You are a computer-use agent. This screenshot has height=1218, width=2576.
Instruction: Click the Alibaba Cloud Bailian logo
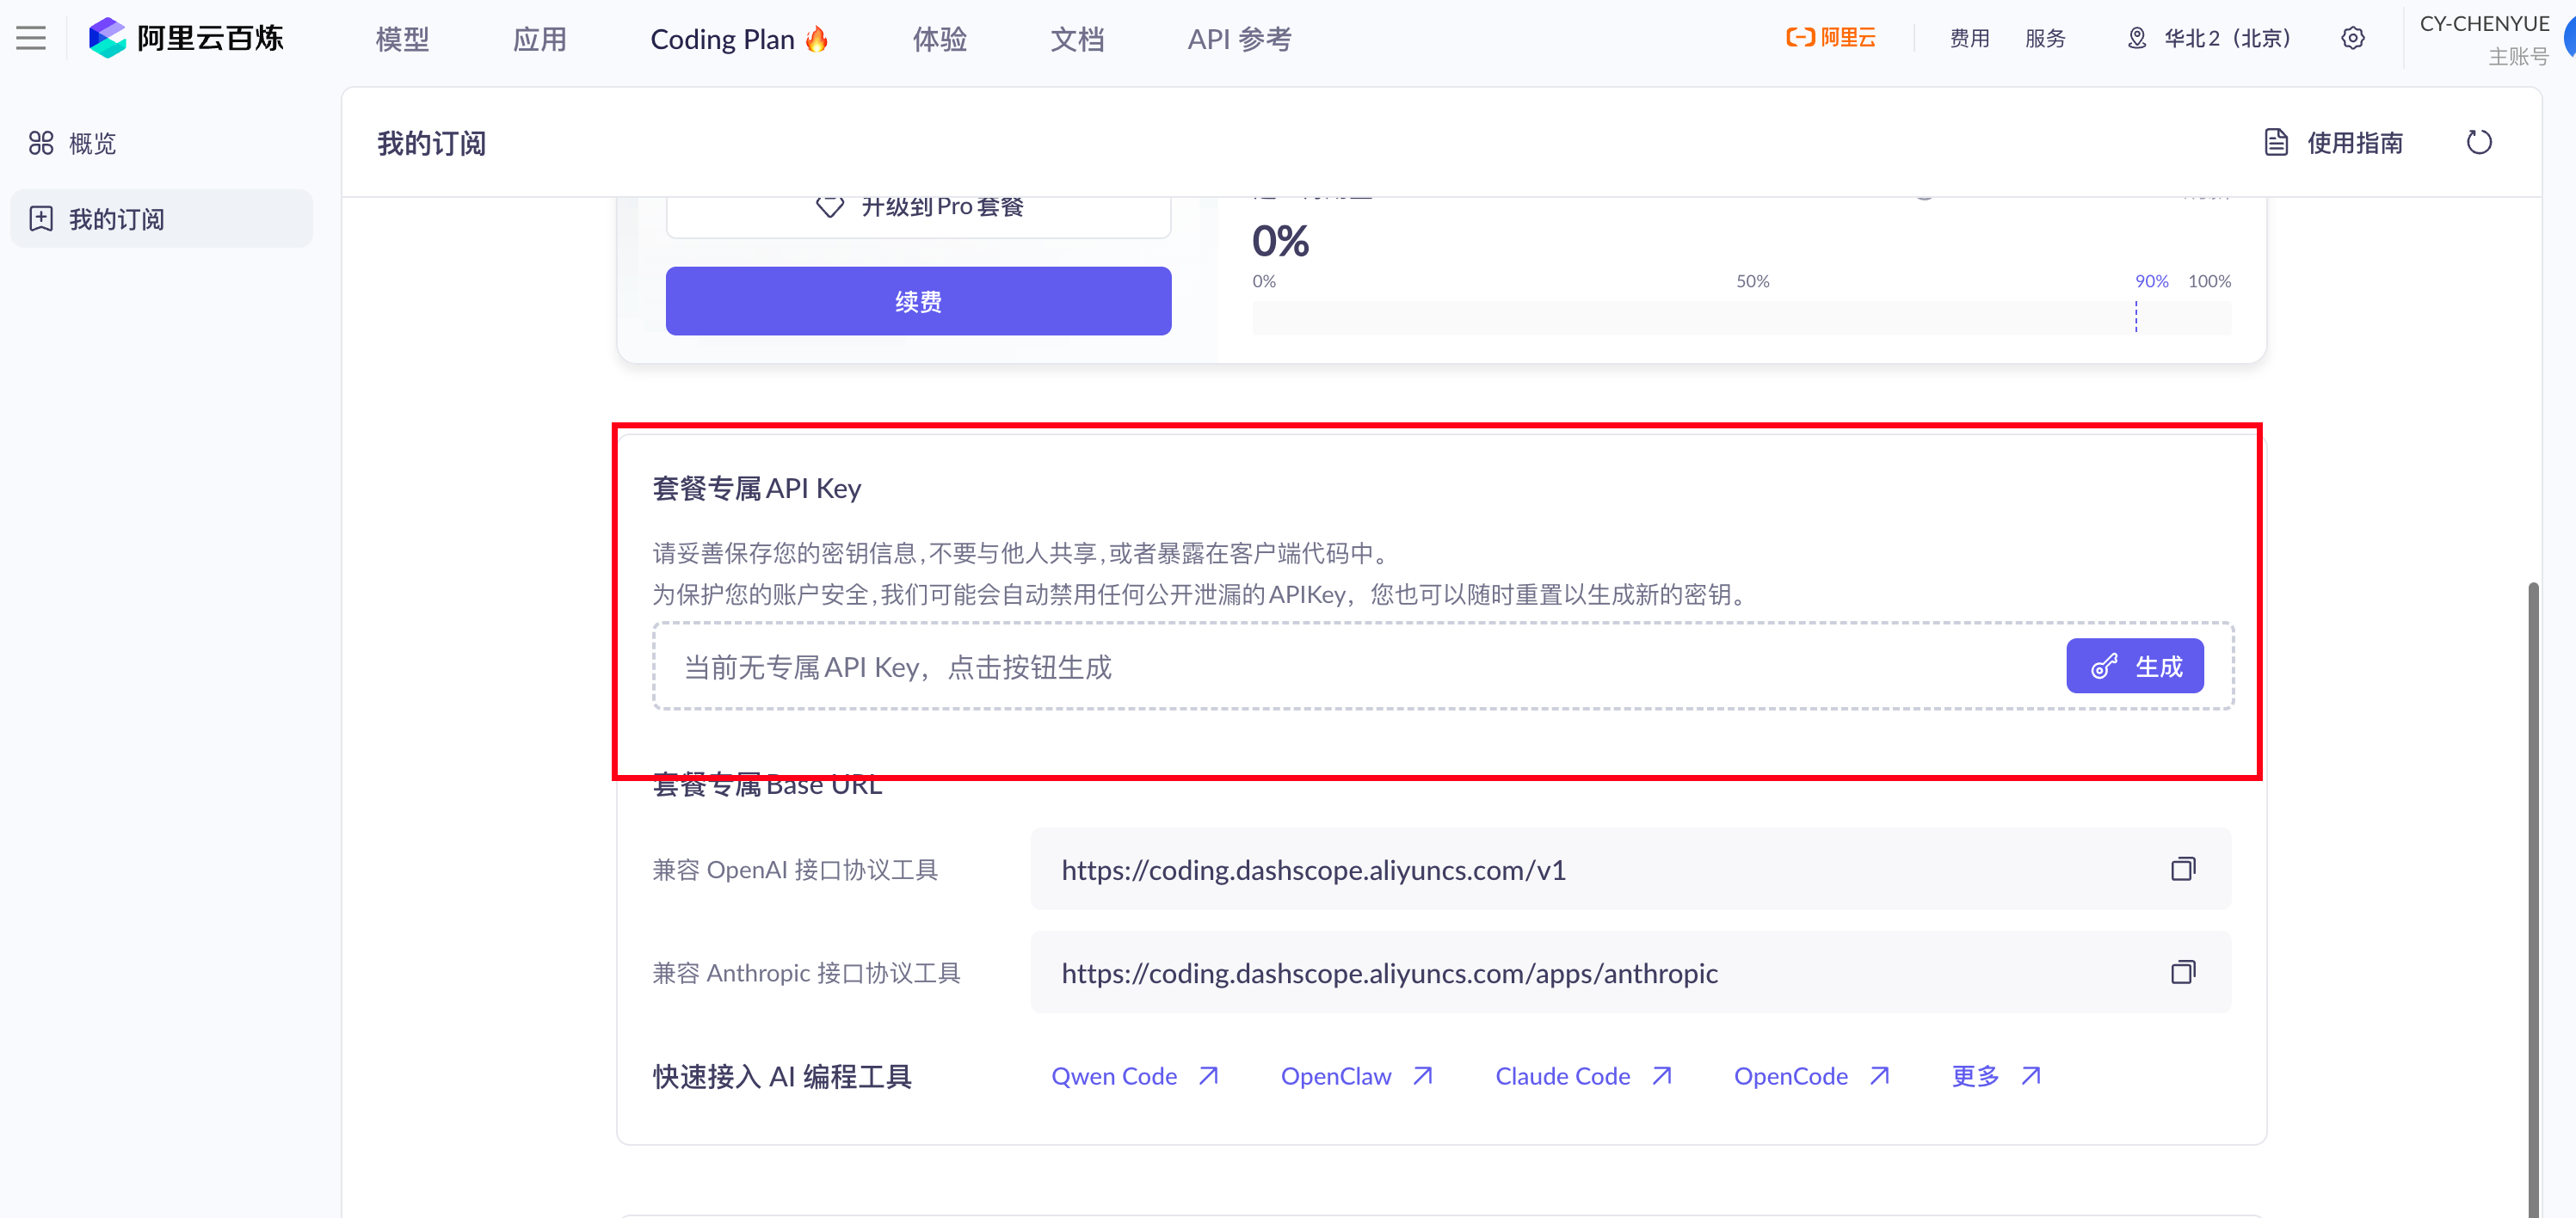[186, 38]
